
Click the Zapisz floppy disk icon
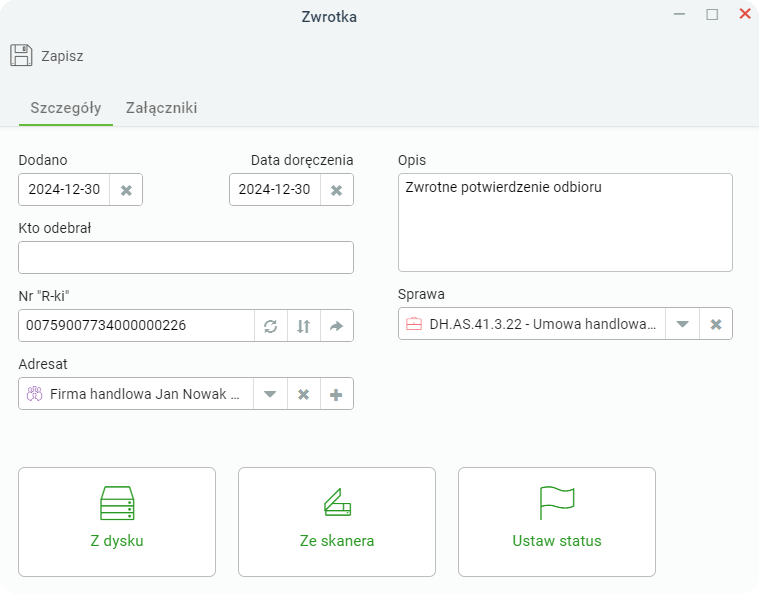(x=21, y=55)
